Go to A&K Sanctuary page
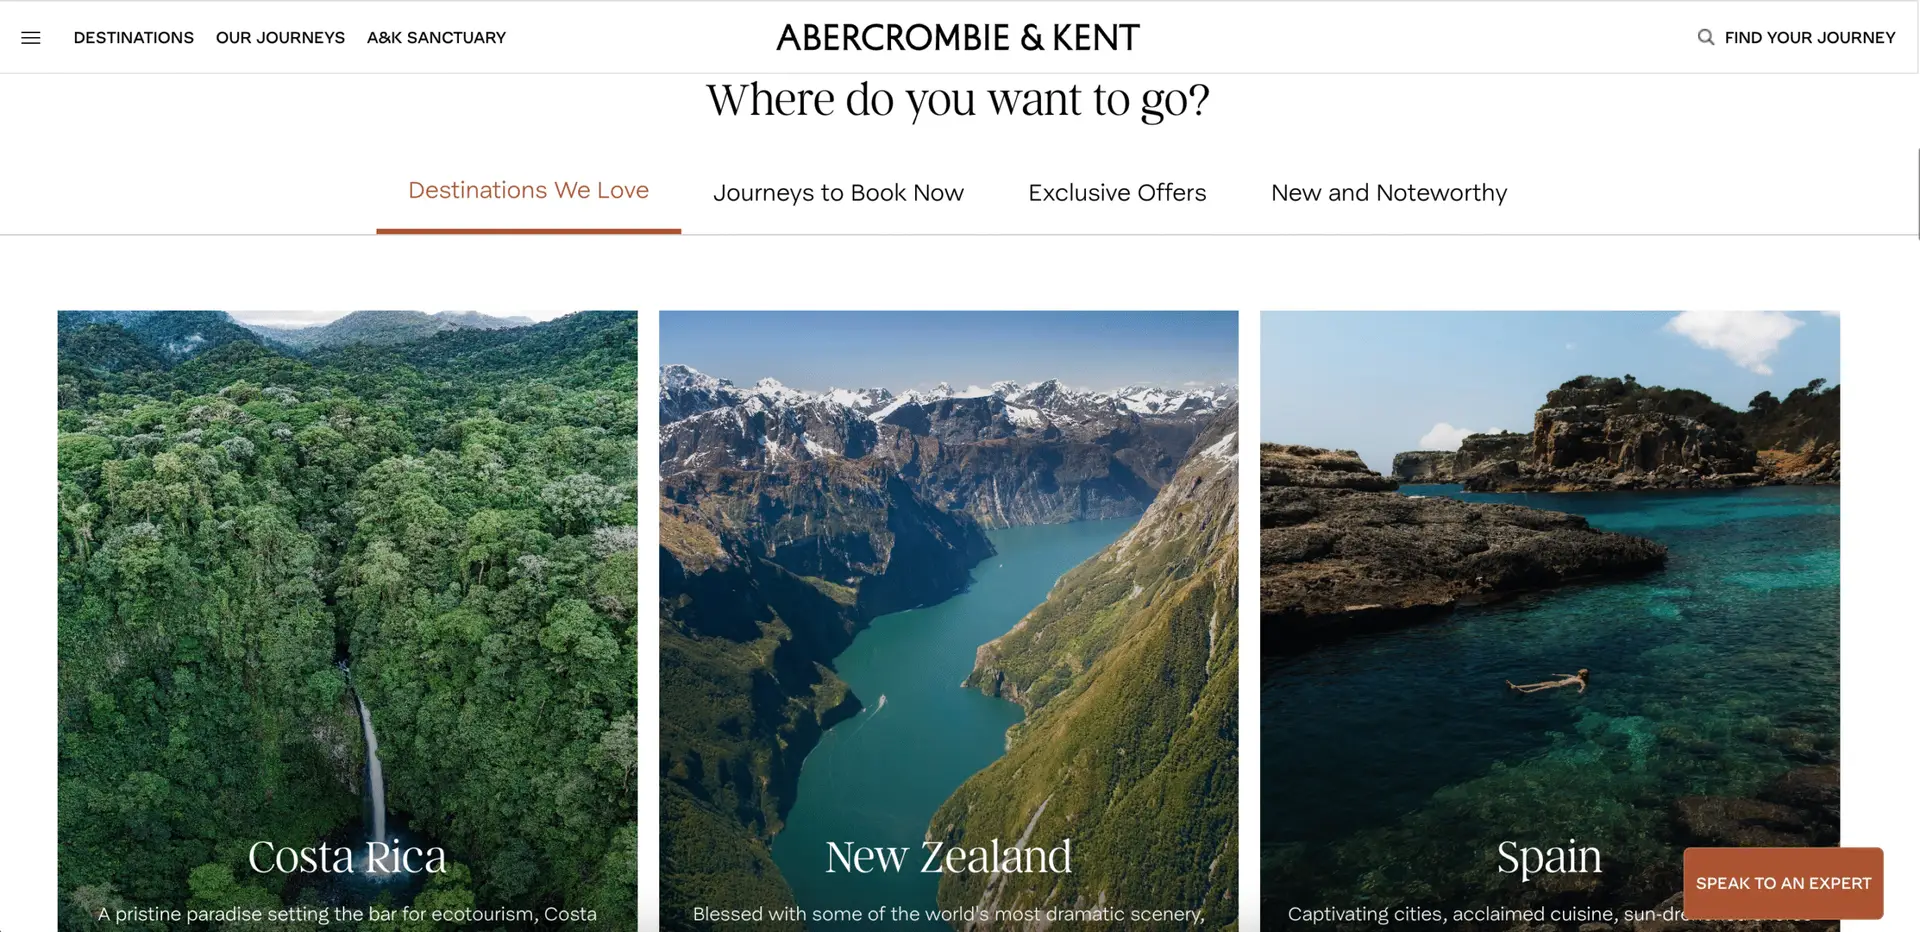The height and width of the screenshot is (932, 1920). 436,38
